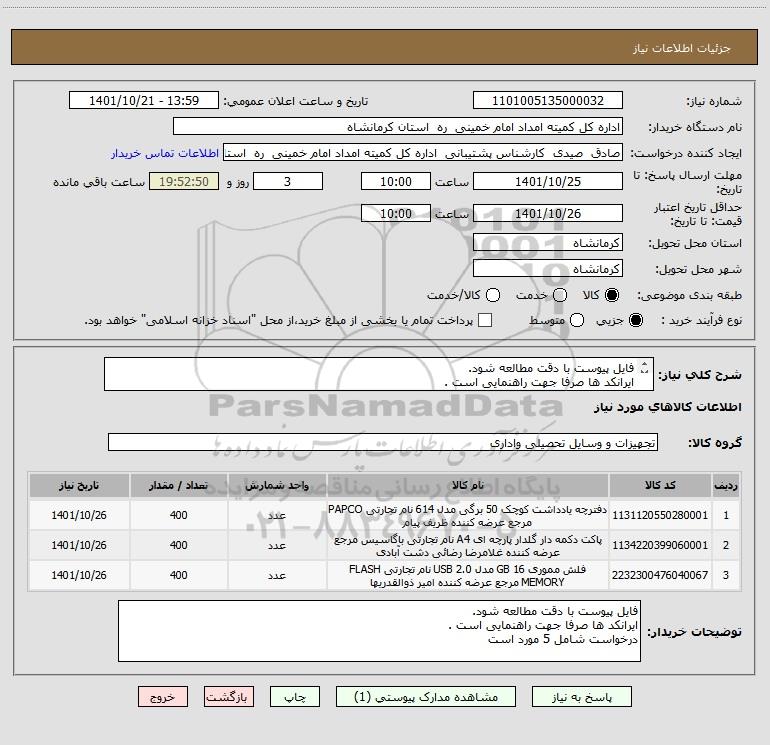The image size is (770, 745).
Task: Click the announcement date field 1401/10/21 - 13:59
Action: click(144, 101)
